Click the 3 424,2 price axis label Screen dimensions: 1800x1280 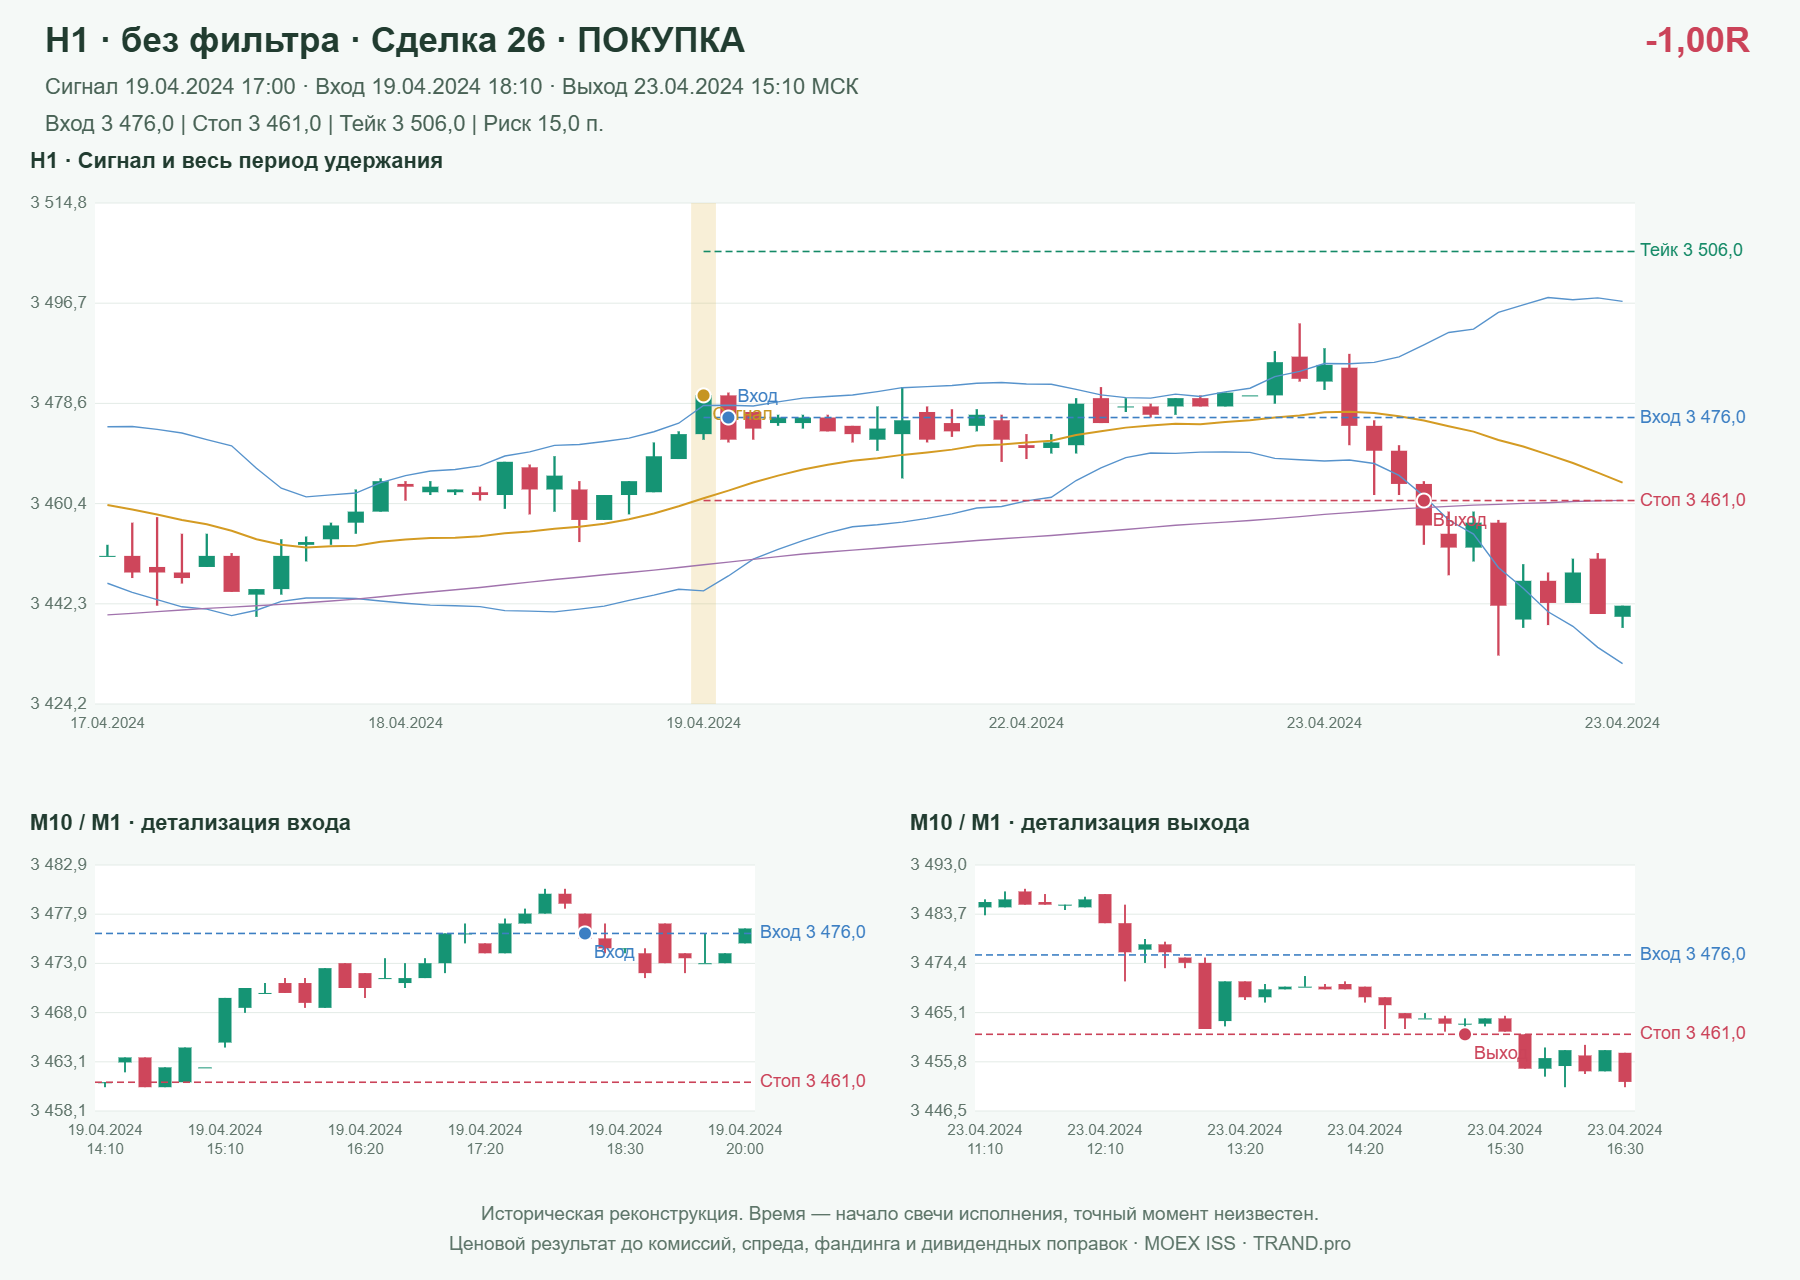tap(59, 703)
